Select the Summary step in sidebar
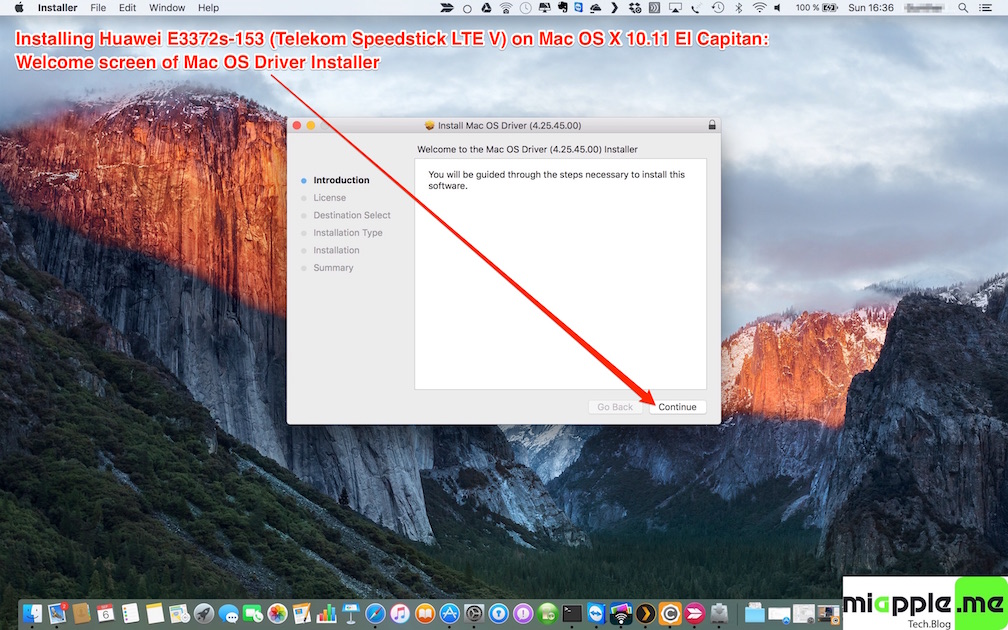 (333, 267)
